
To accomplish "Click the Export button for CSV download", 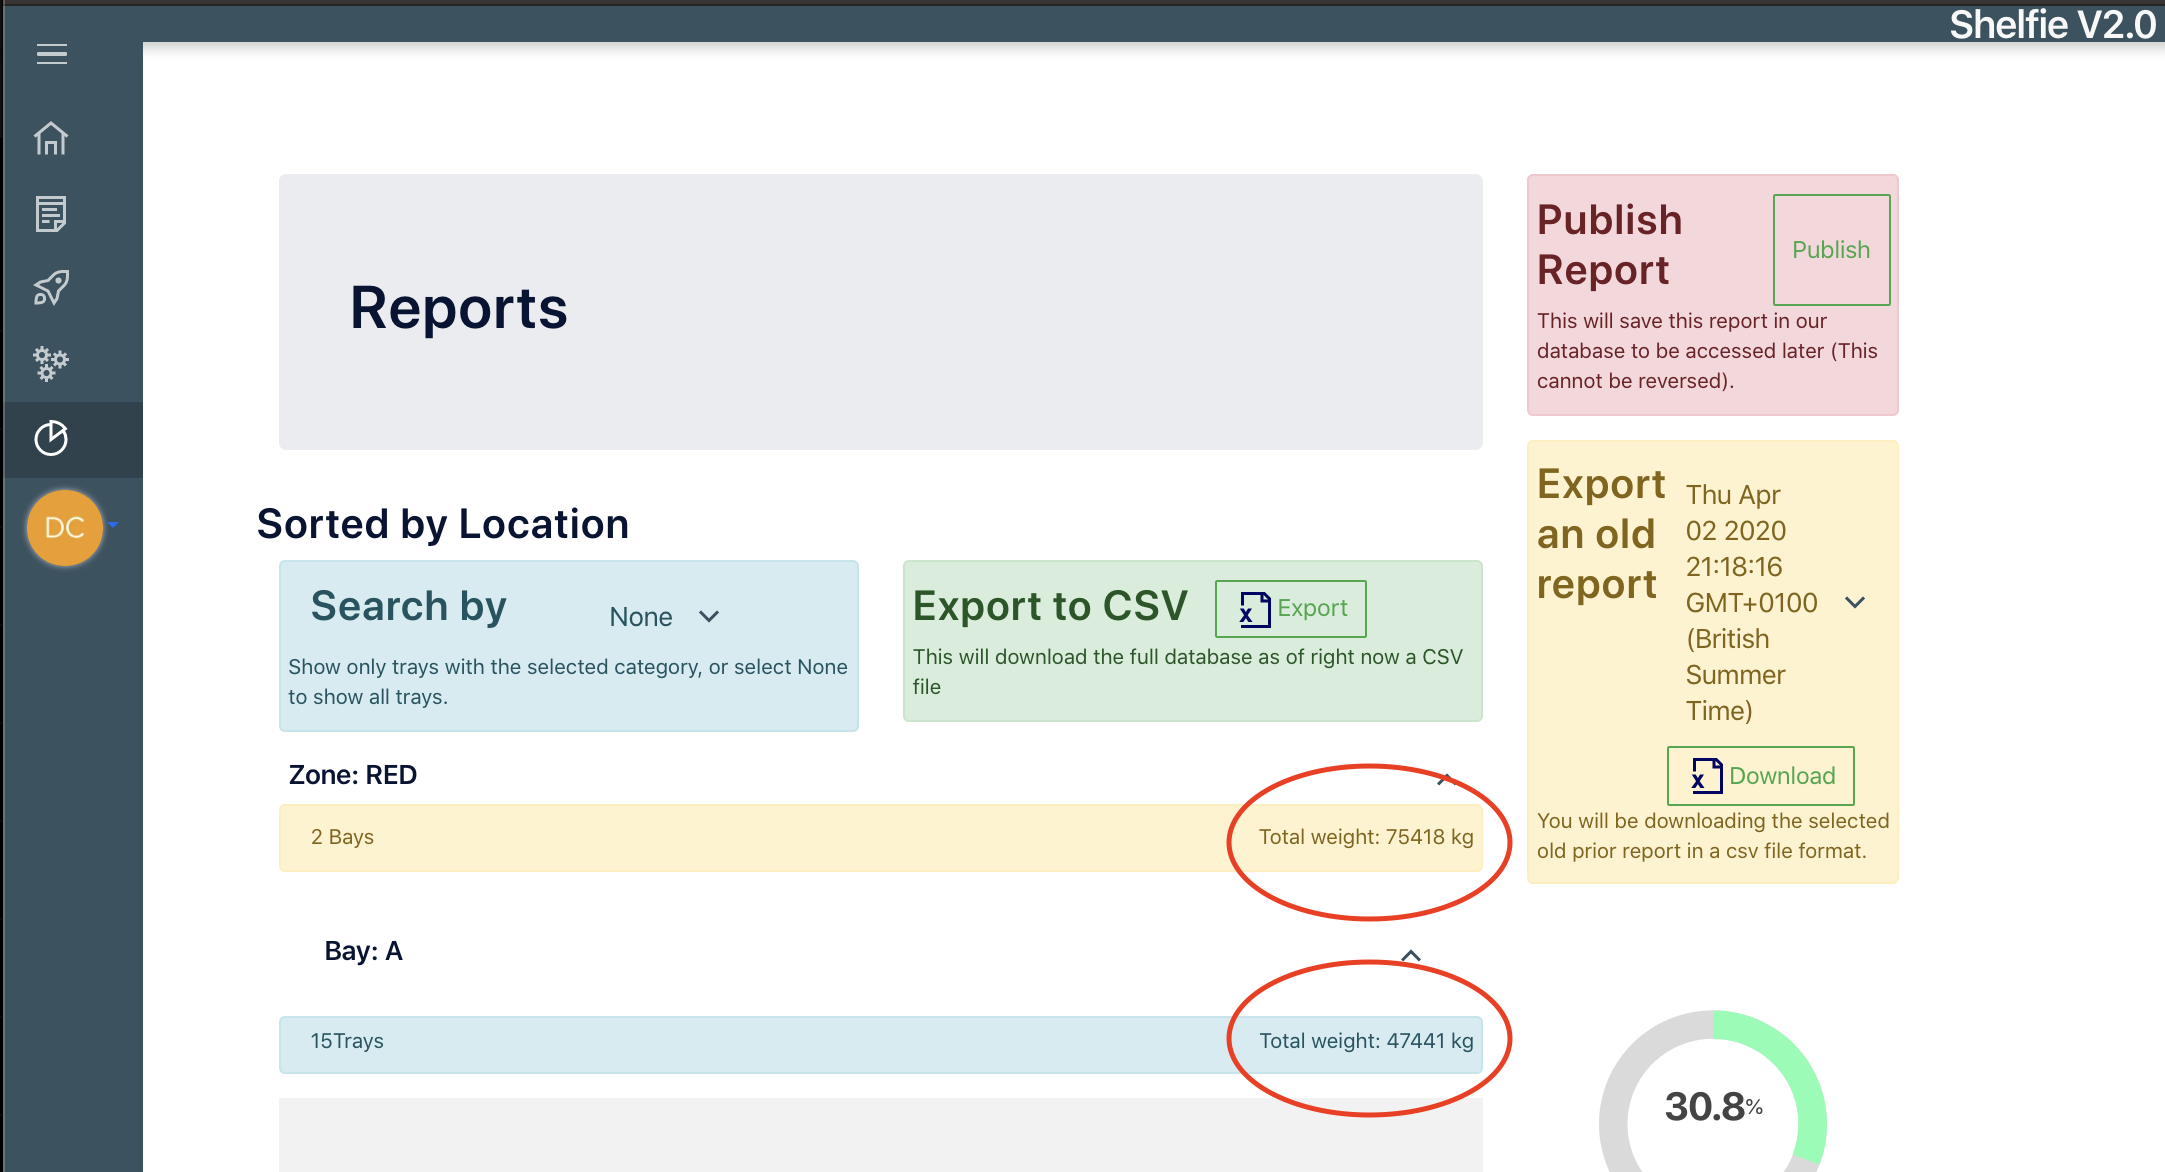I will click(1289, 606).
